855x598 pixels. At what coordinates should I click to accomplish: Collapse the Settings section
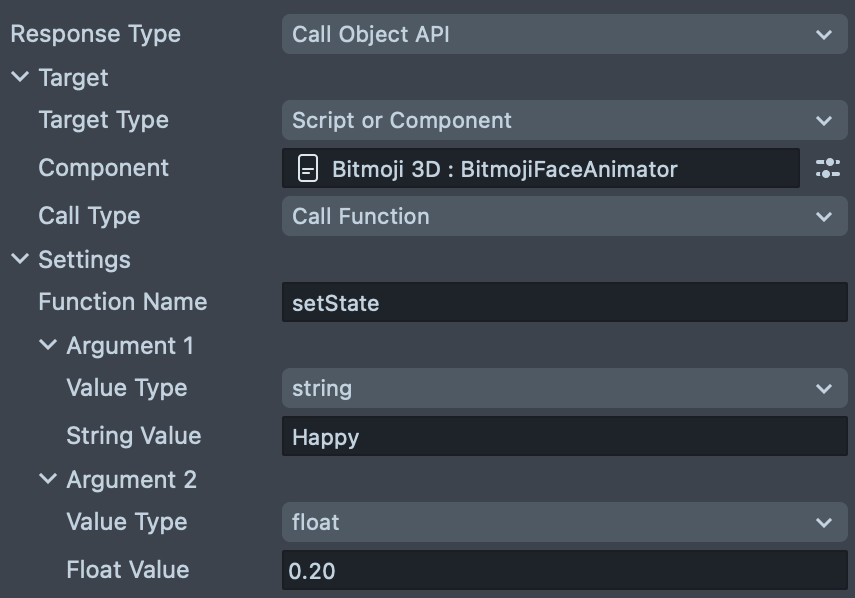(x=20, y=260)
